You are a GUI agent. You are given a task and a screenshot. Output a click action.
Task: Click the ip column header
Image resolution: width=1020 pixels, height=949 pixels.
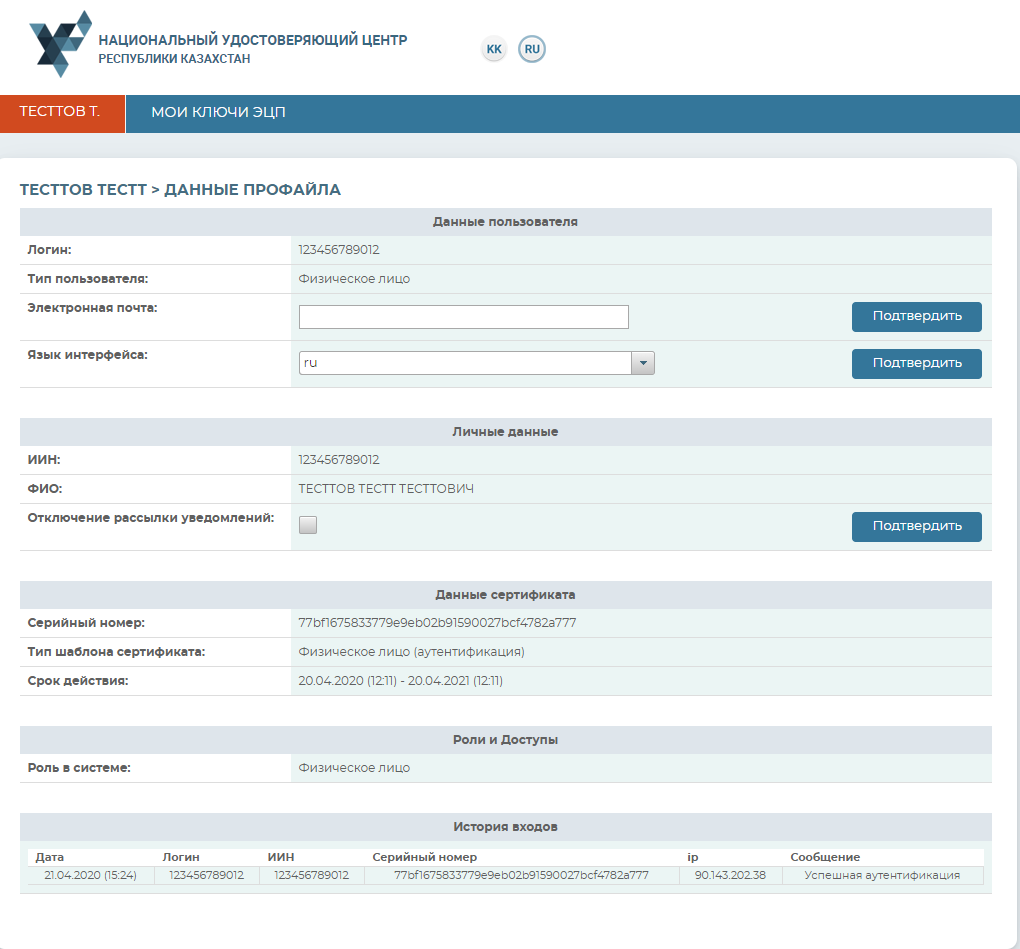coord(692,857)
